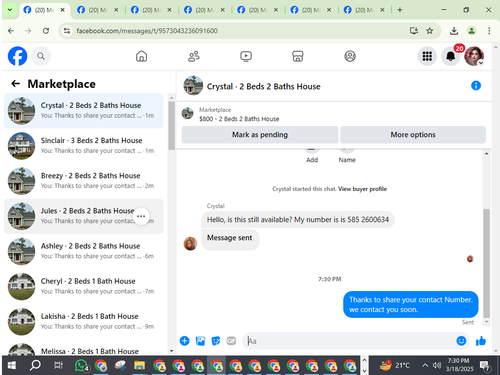Click the Facebook search magnifier icon
This screenshot has width=500, height=375.
tap(41, 56)
